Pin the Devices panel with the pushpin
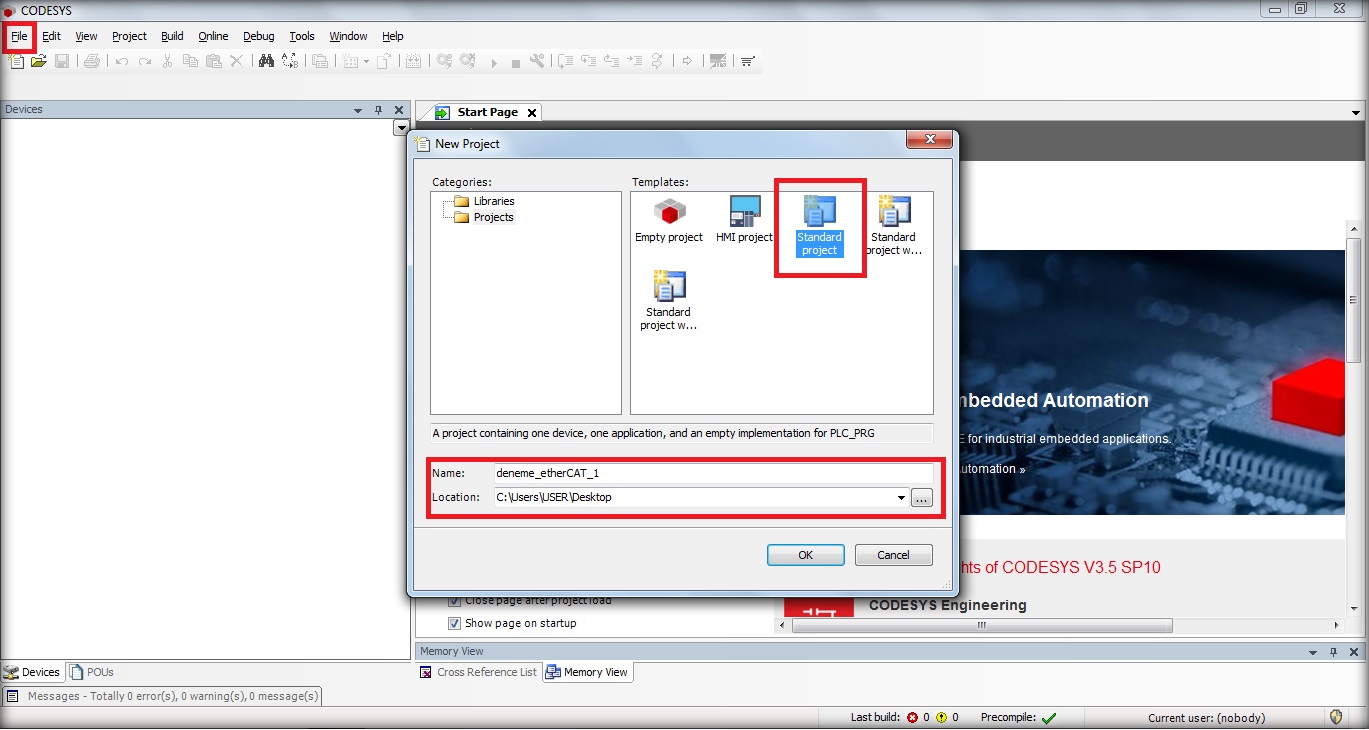Image resolution: width=1369 pixels, height=730 pixels. (379, 110)
